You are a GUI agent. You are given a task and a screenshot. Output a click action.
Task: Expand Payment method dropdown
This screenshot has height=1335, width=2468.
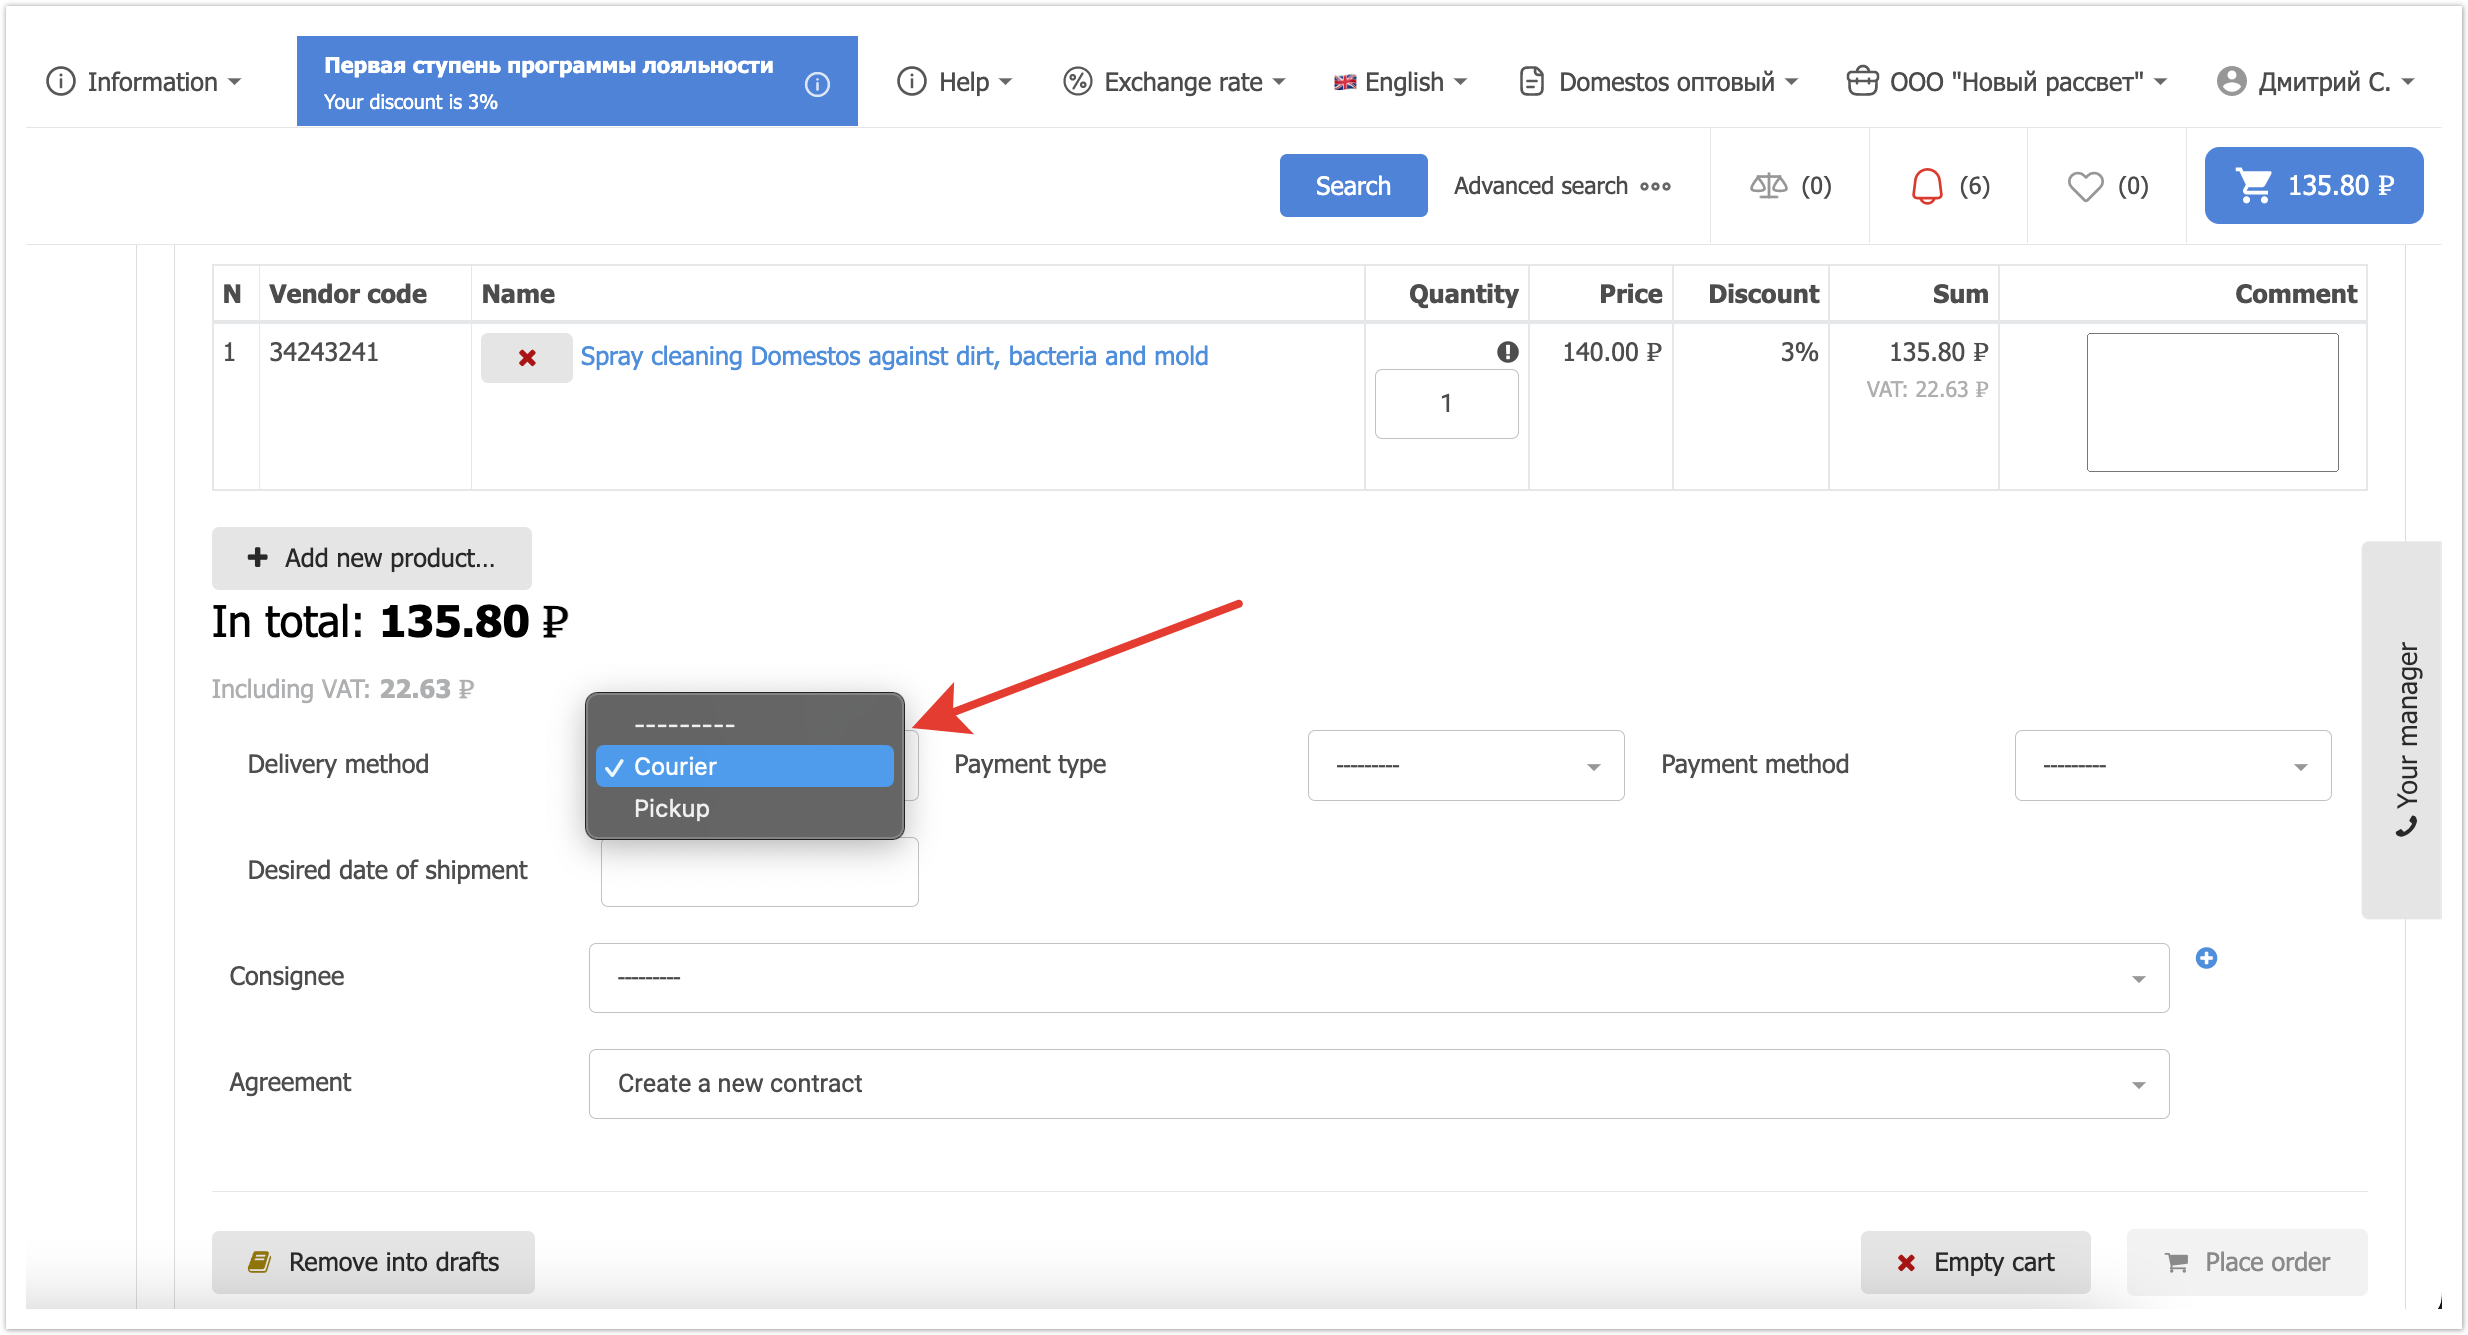point(2172,766)
